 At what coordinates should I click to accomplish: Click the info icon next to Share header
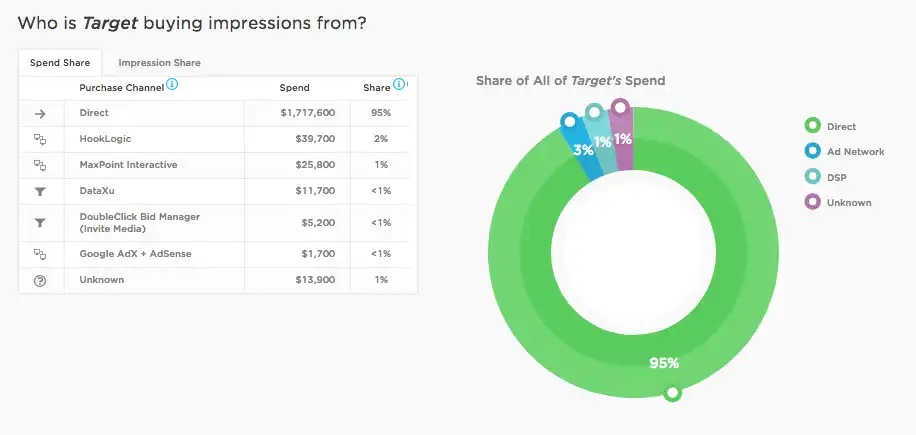pyautogui.click(x=398, y=85)
